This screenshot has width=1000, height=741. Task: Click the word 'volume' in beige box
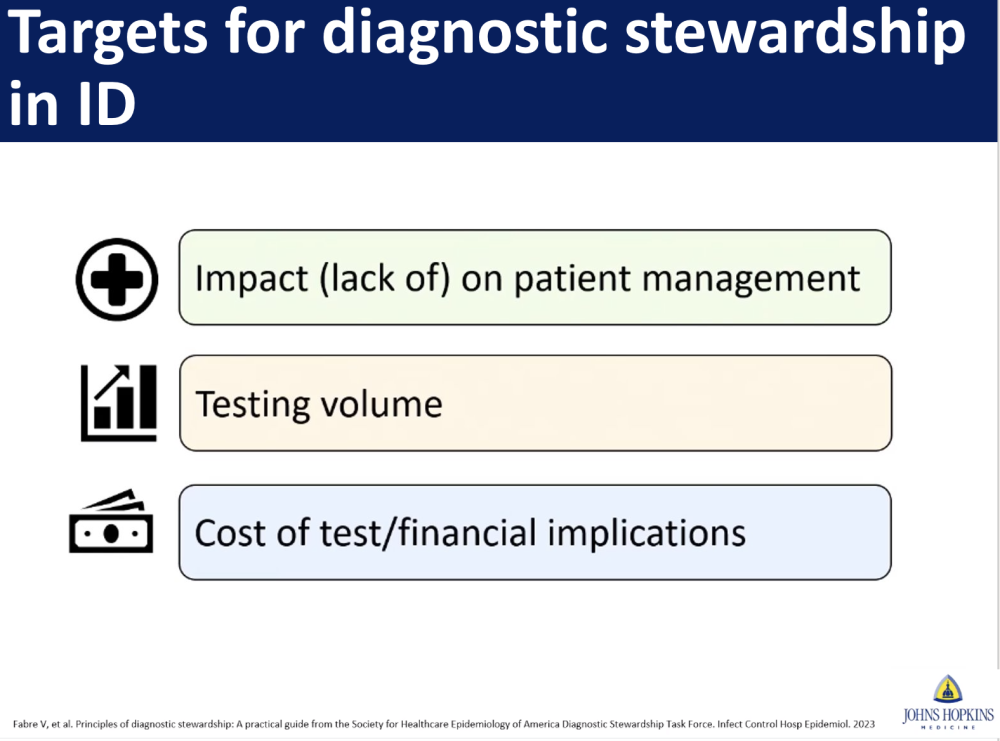tap(381, 404)
